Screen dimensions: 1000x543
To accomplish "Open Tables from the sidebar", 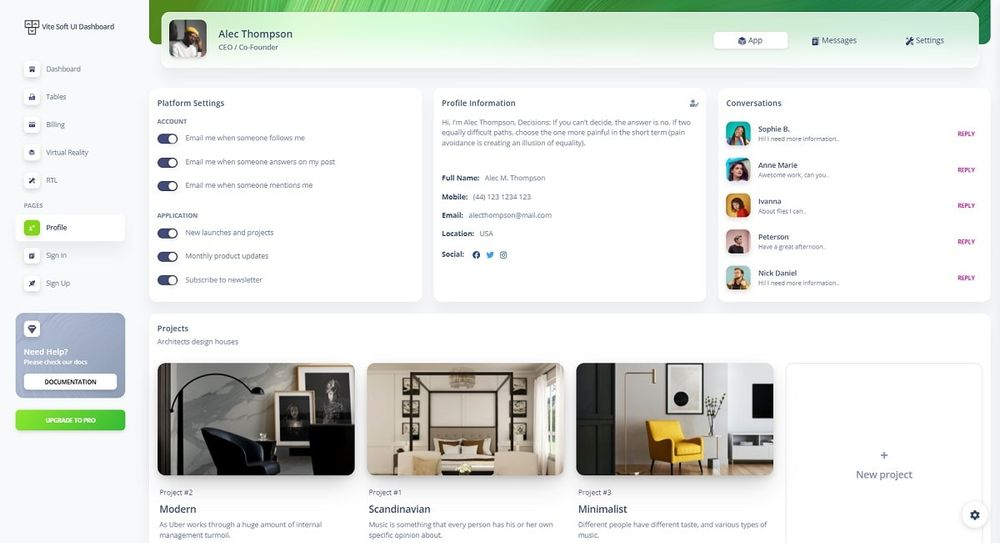I will 56,97.
